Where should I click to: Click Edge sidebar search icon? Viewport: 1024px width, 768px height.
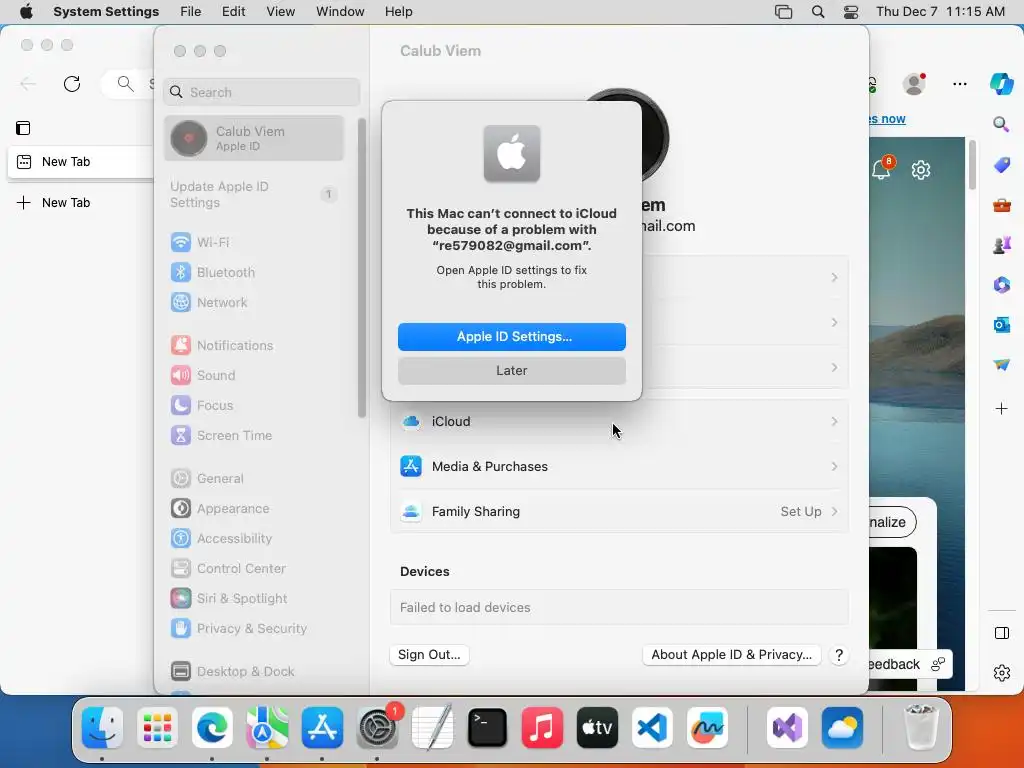tap(1001, 124)
